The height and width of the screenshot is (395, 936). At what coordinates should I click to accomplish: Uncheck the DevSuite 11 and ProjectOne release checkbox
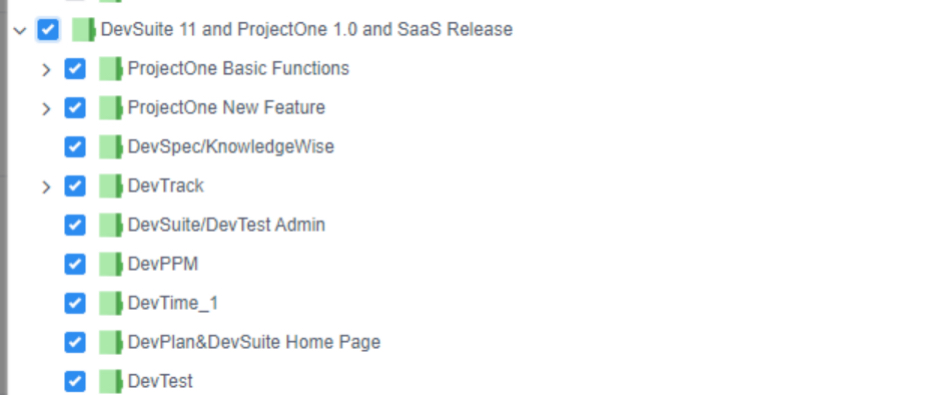pyautogui.click(x=48, y=29)
